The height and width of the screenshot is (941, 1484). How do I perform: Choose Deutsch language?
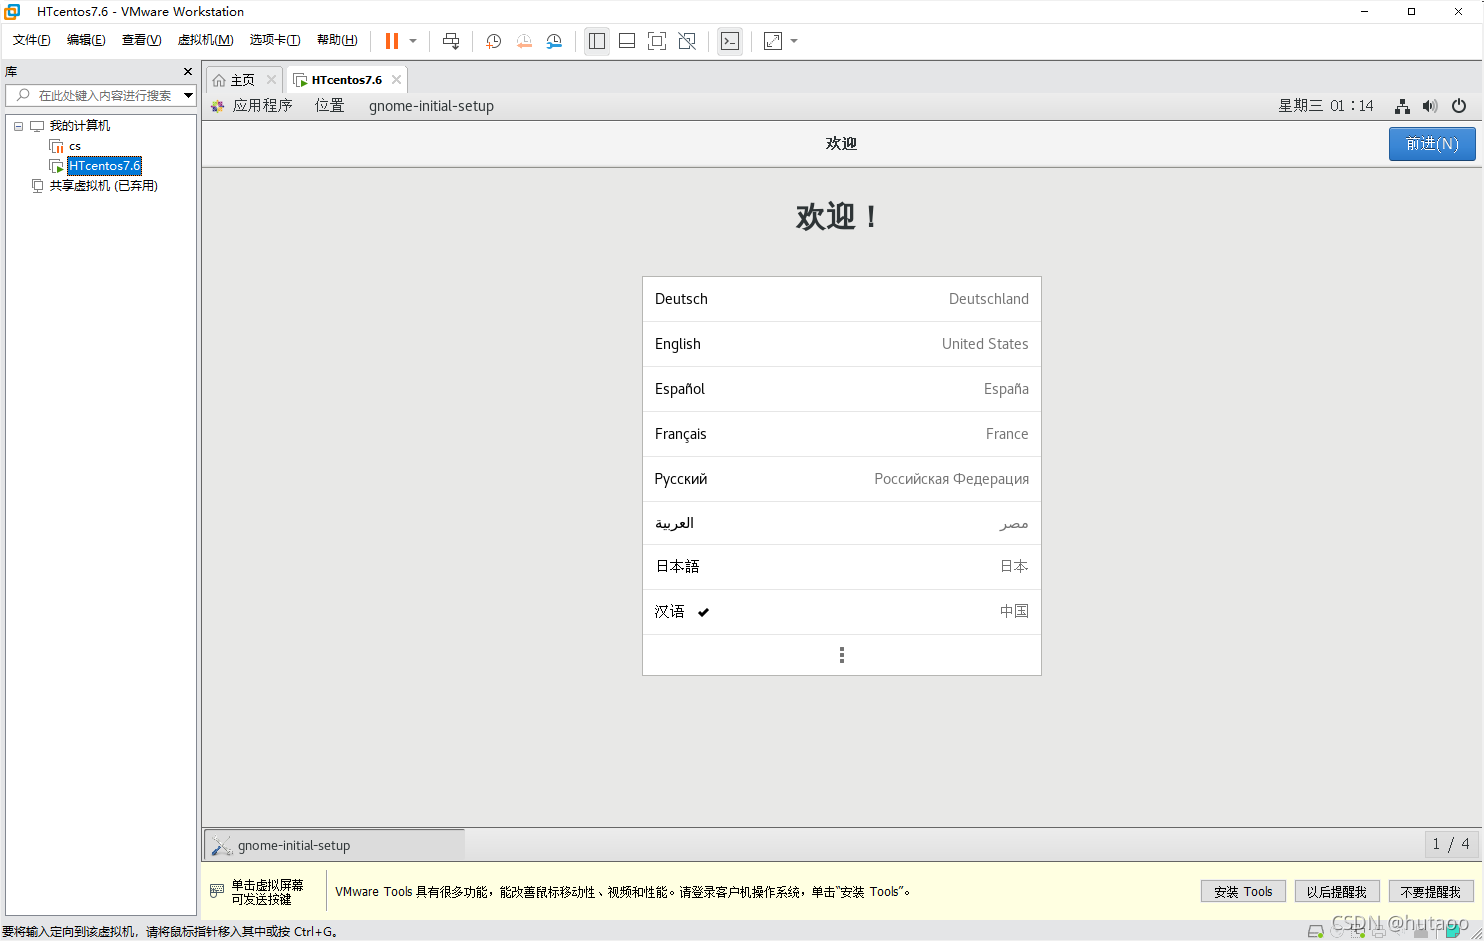(842, 299)
